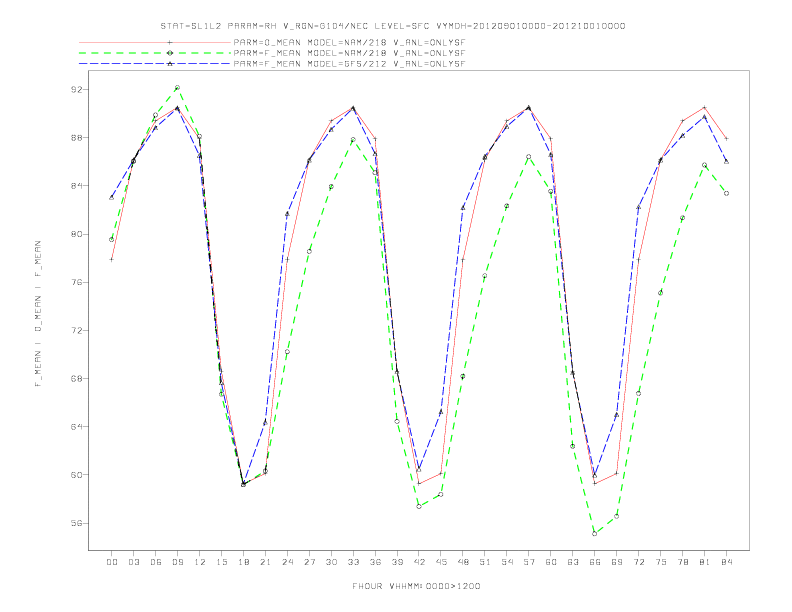Click forecast hour label 69 on x-axis
The image size is (792, 612).
[x=617, y=562]
